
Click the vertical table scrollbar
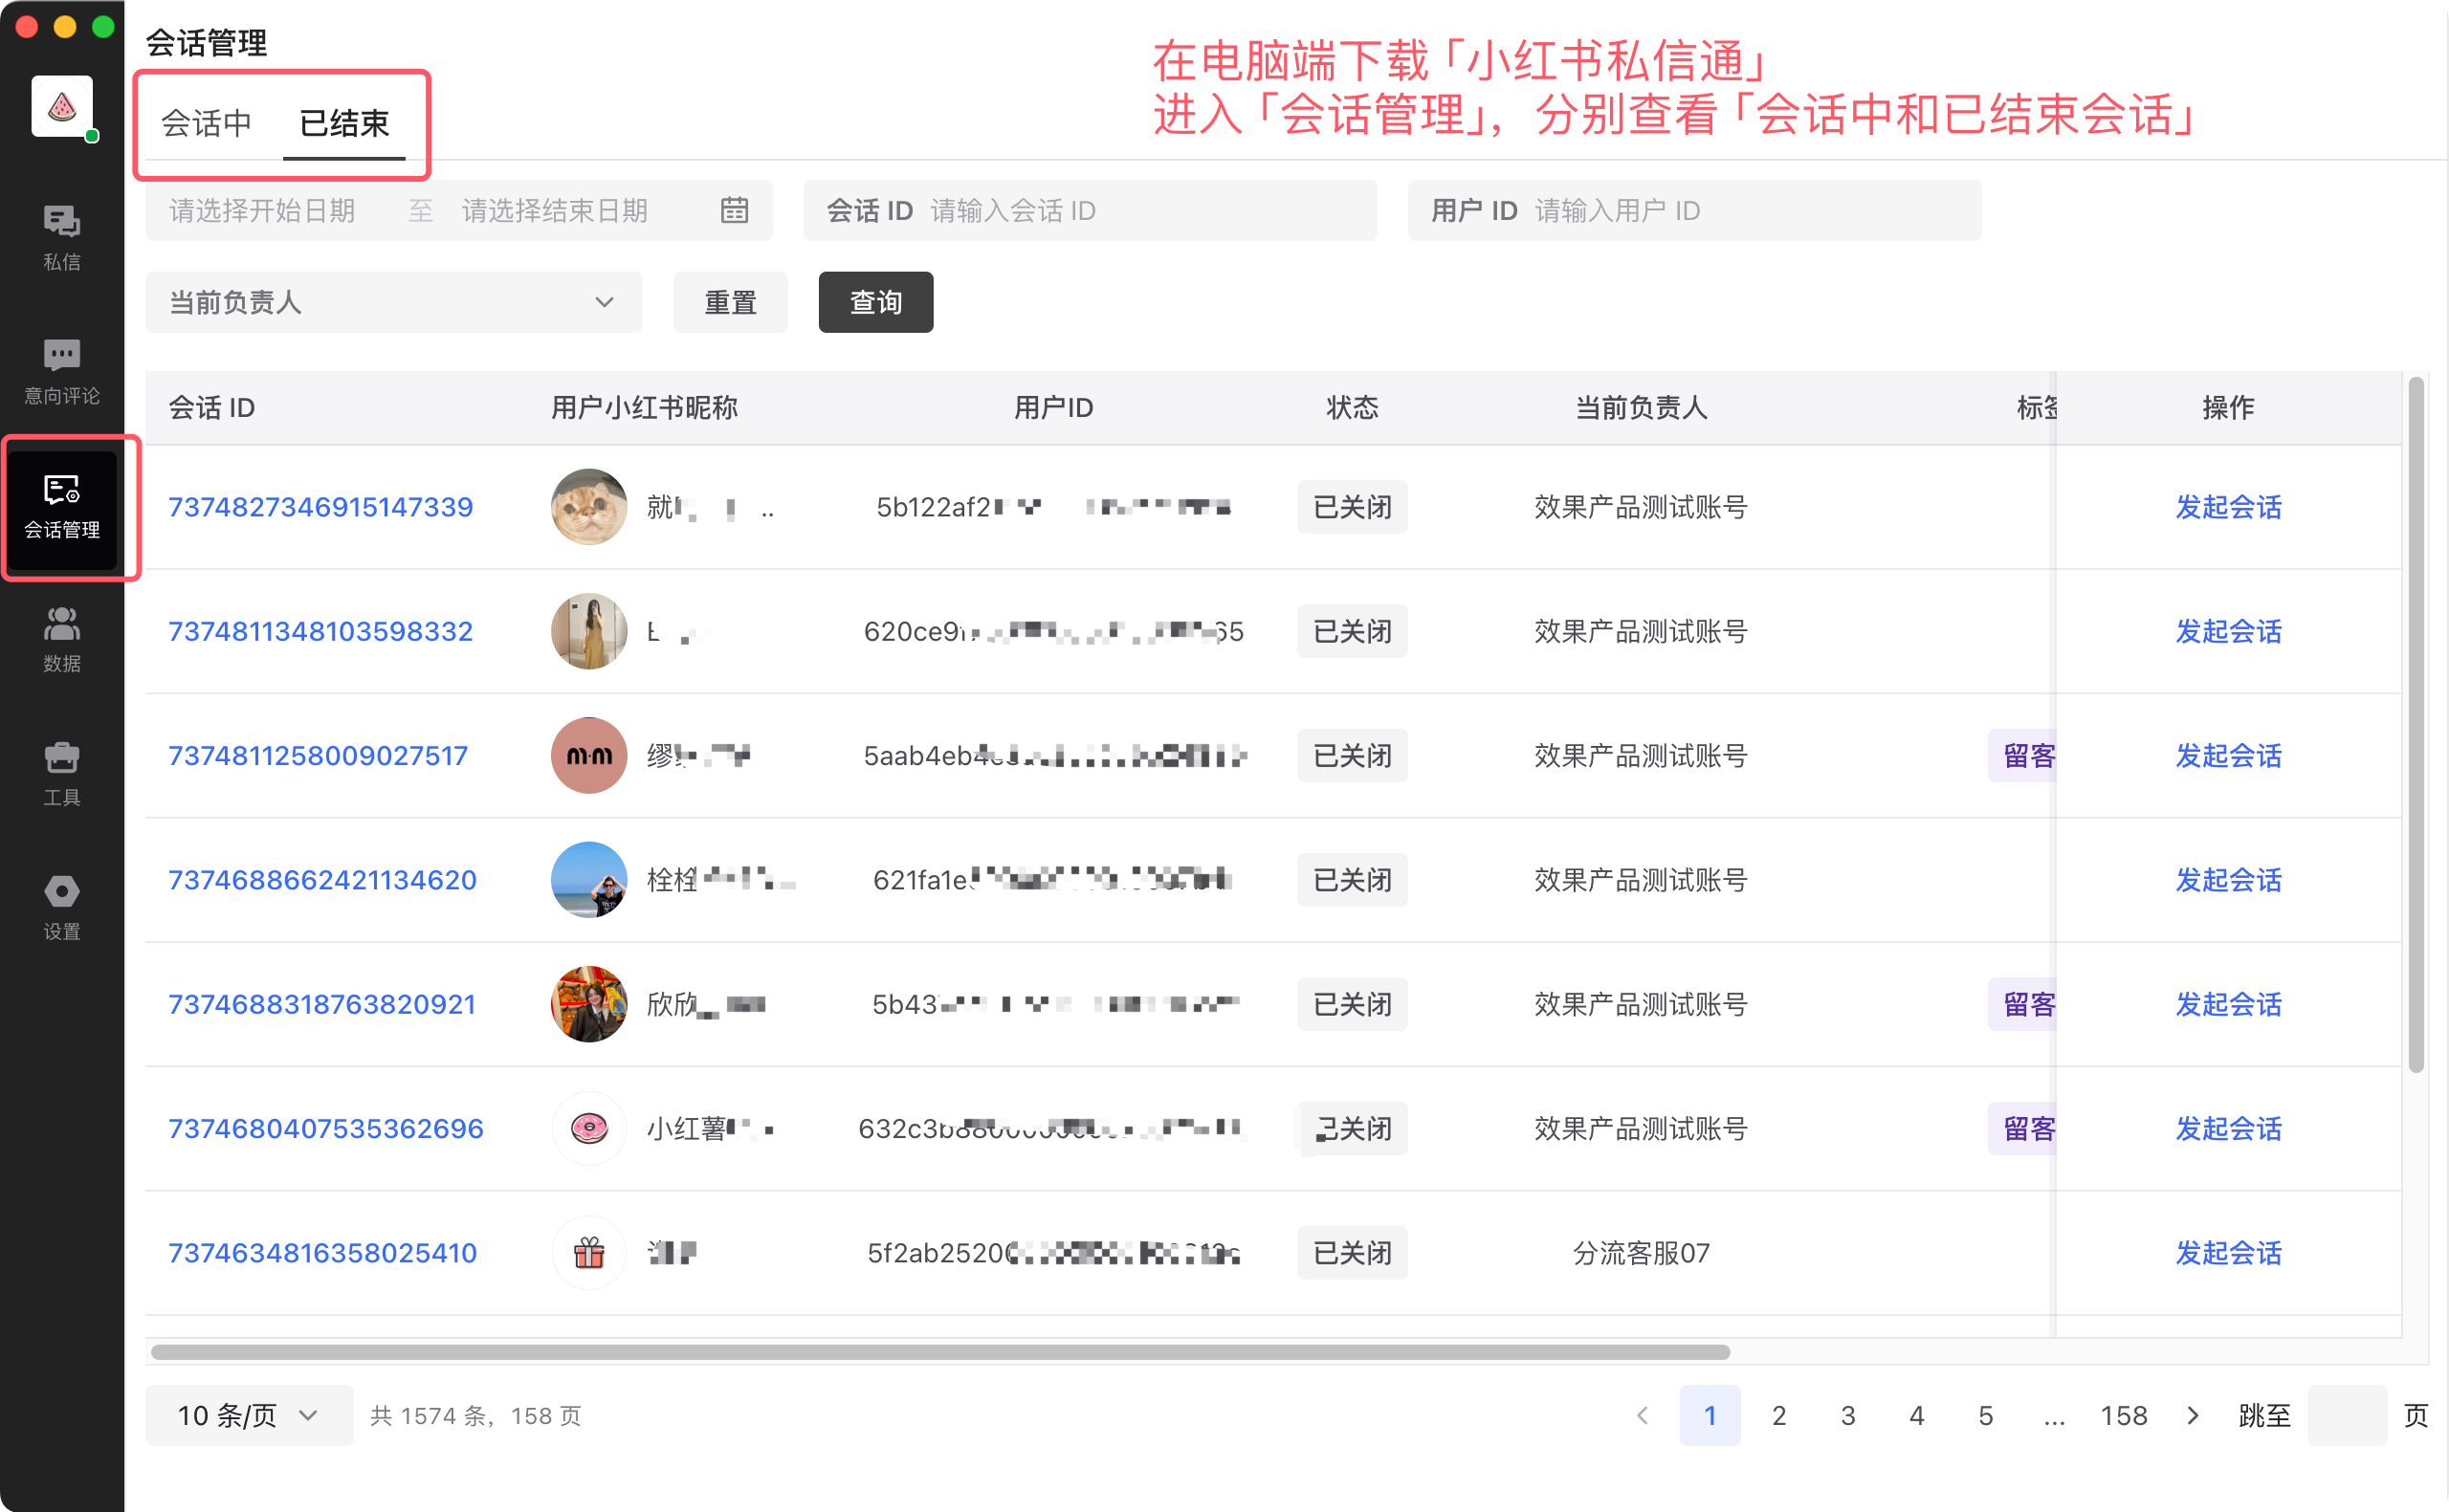pyautogui.click(x=2416, y=725)
